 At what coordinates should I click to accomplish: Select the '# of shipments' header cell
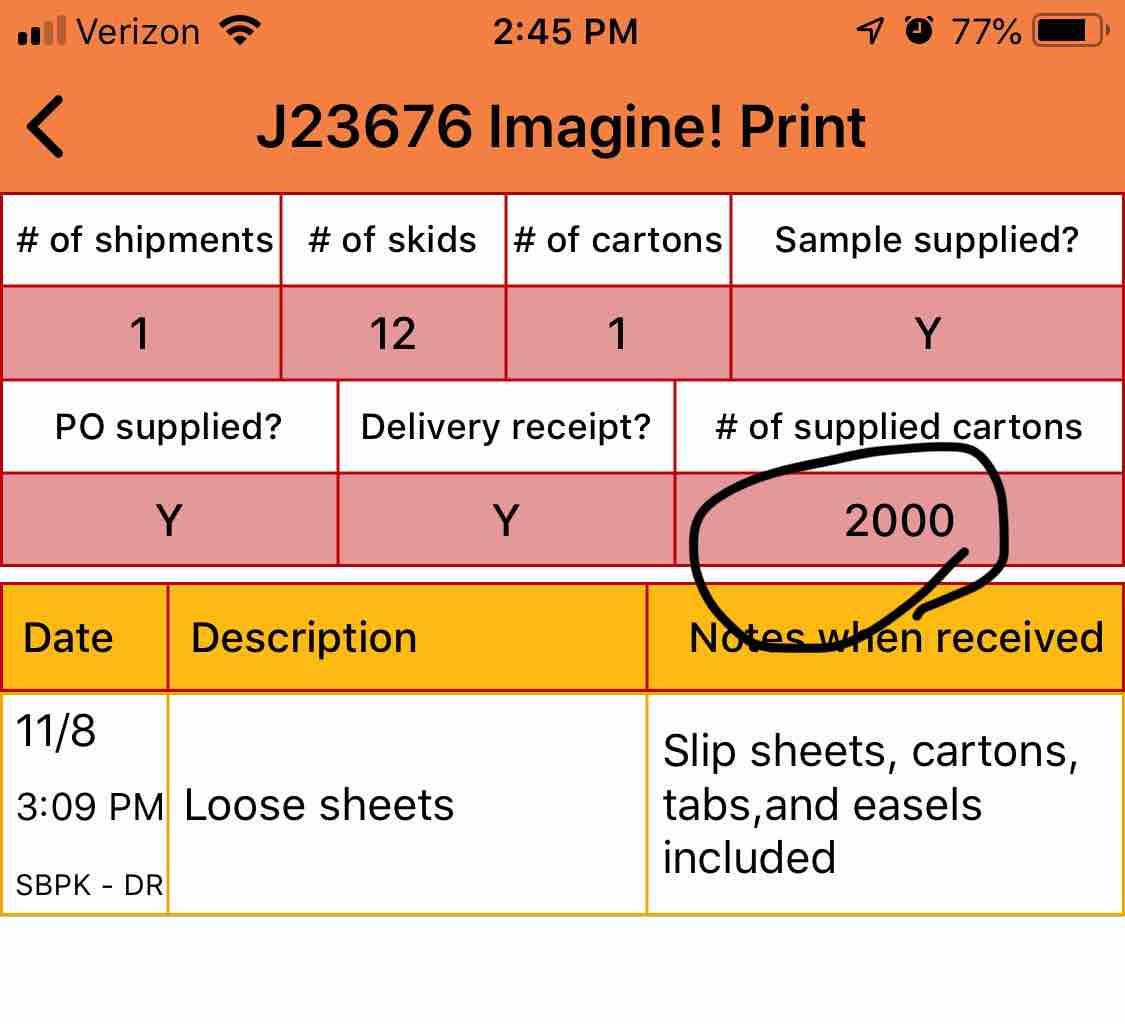click(142, 240)
